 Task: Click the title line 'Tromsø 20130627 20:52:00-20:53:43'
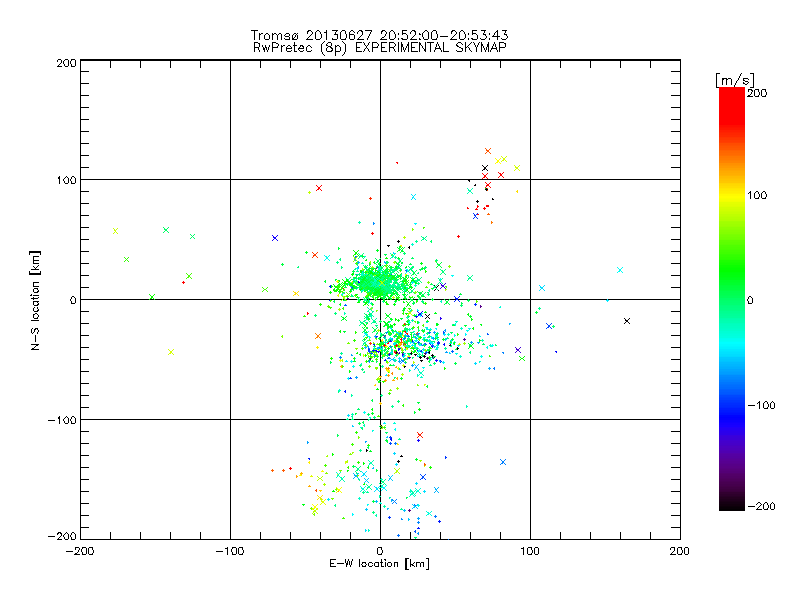(x=380, y=35)
